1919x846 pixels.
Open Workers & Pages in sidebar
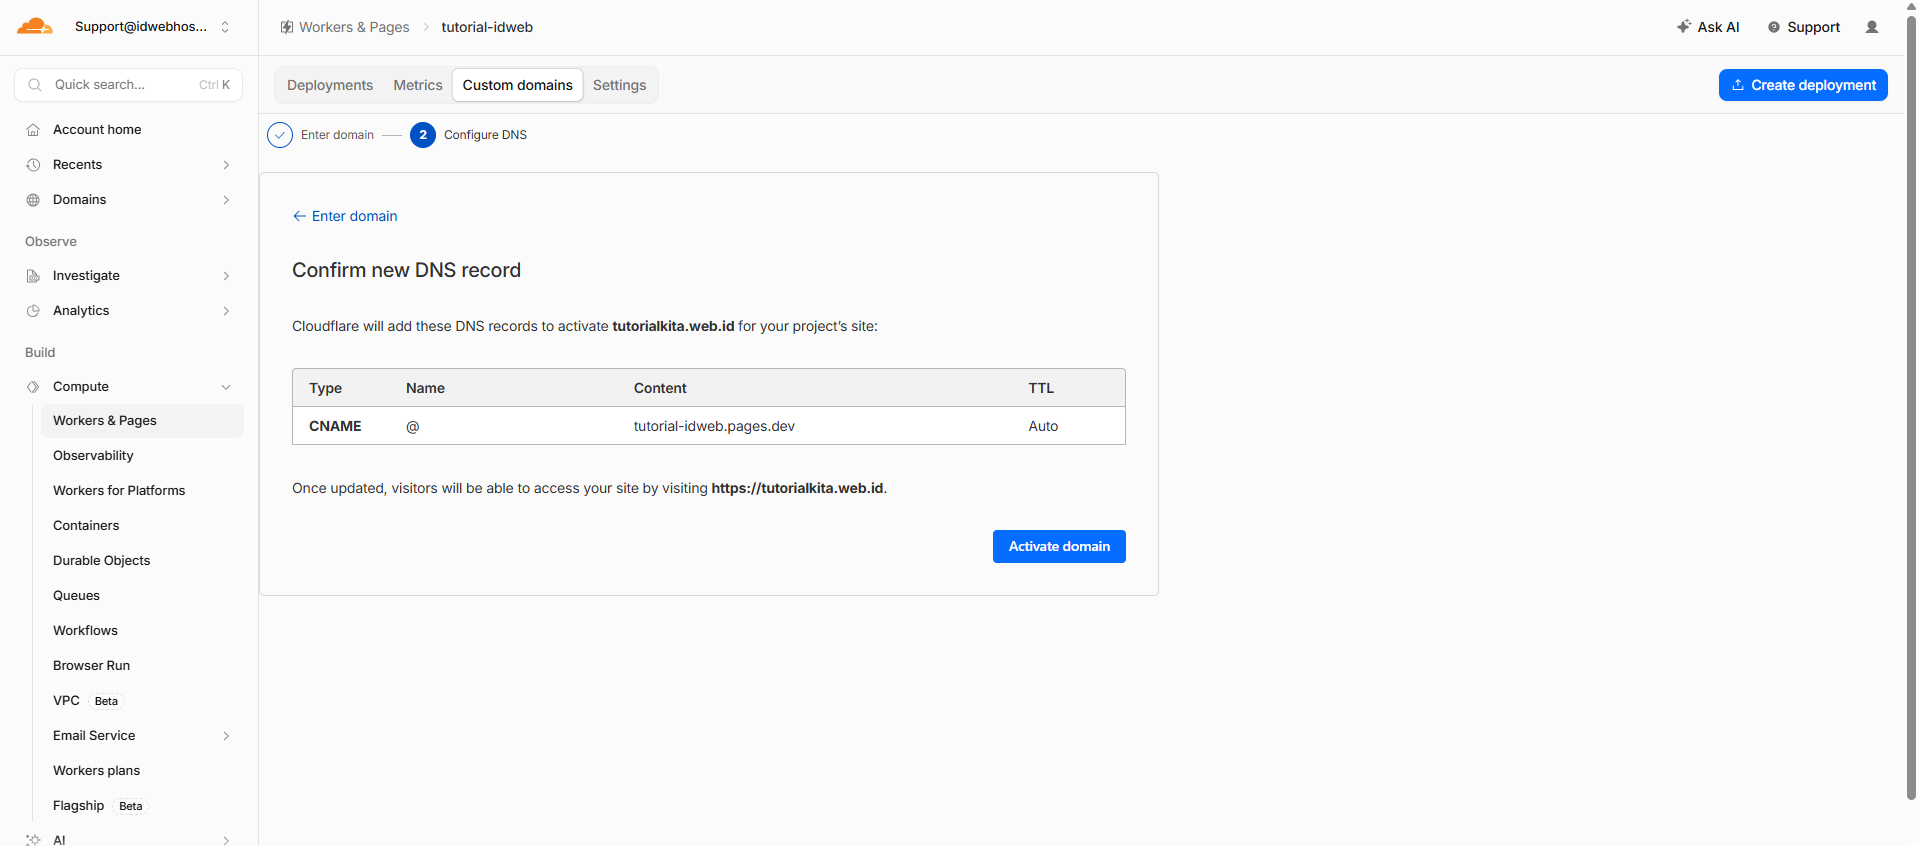[x=142, y=421]
